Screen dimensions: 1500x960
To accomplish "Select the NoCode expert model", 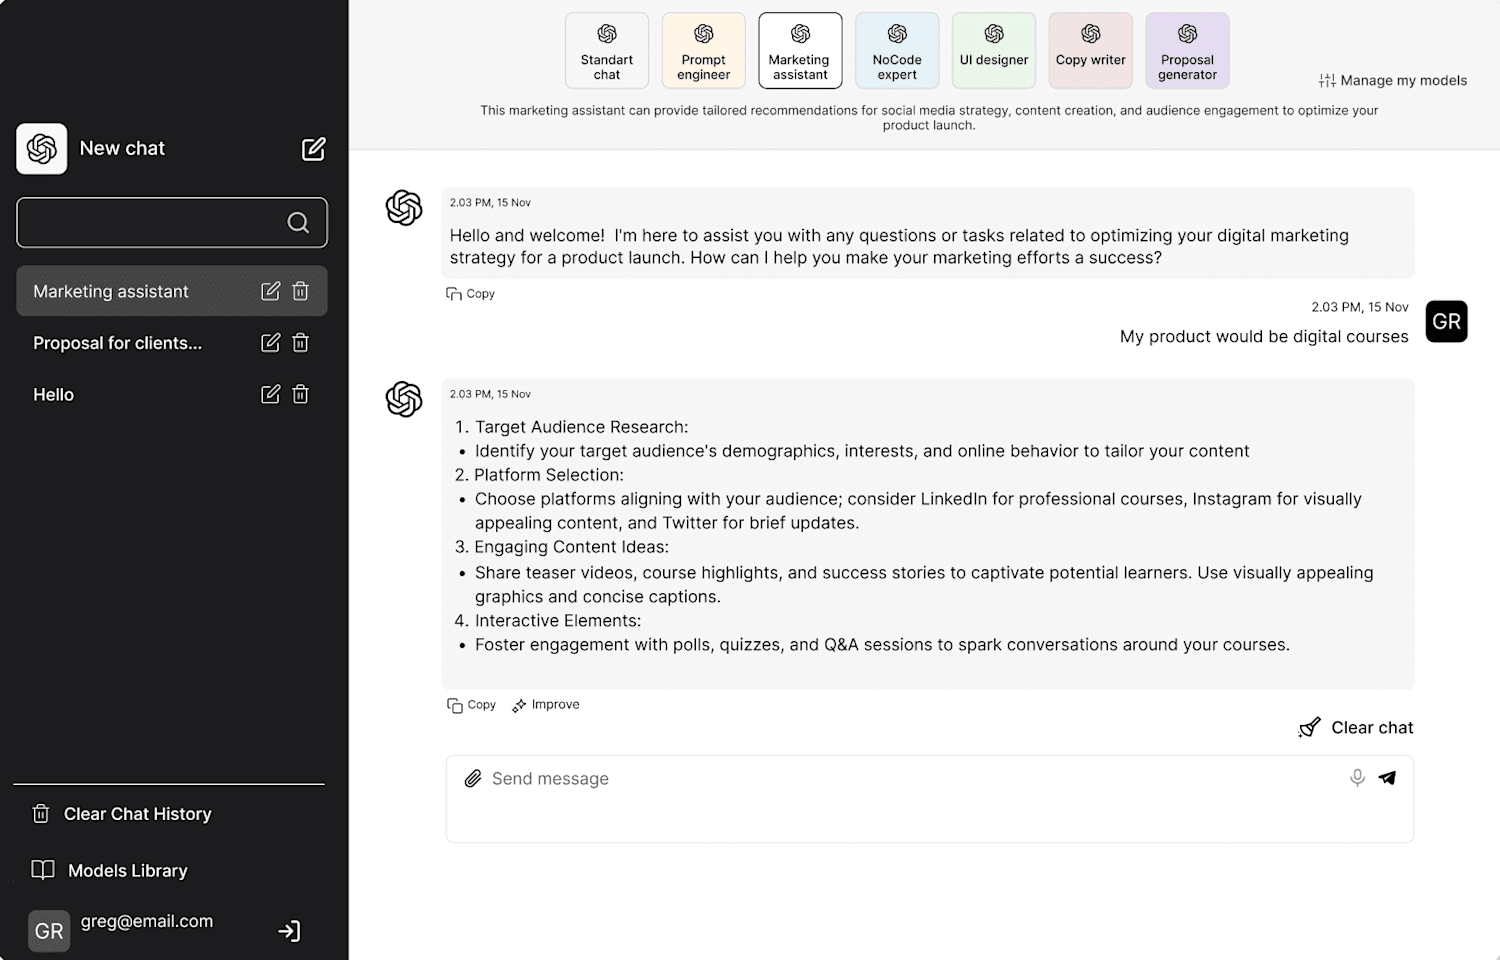I will click(897, 50).
